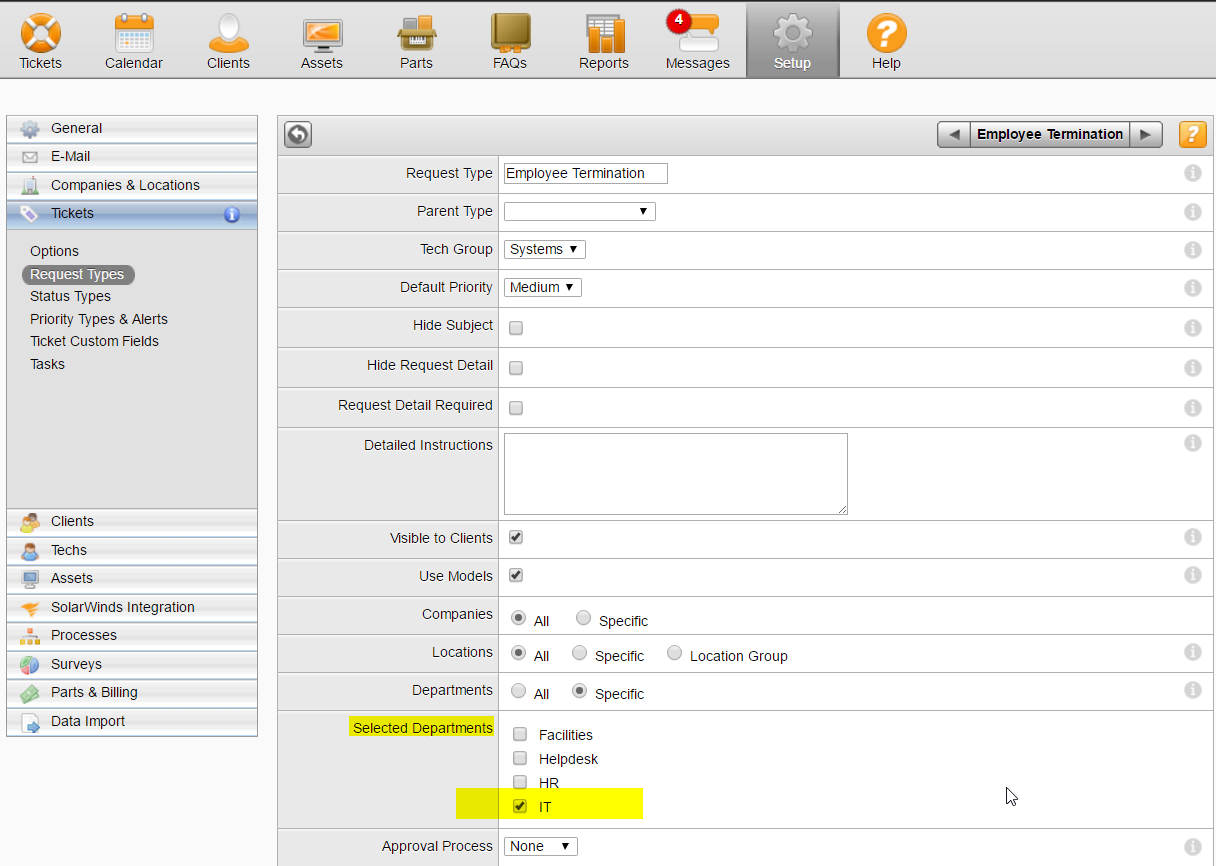
Task: Check the Helpdesk department
Action: pyautogui.click(x=520, y=758)
